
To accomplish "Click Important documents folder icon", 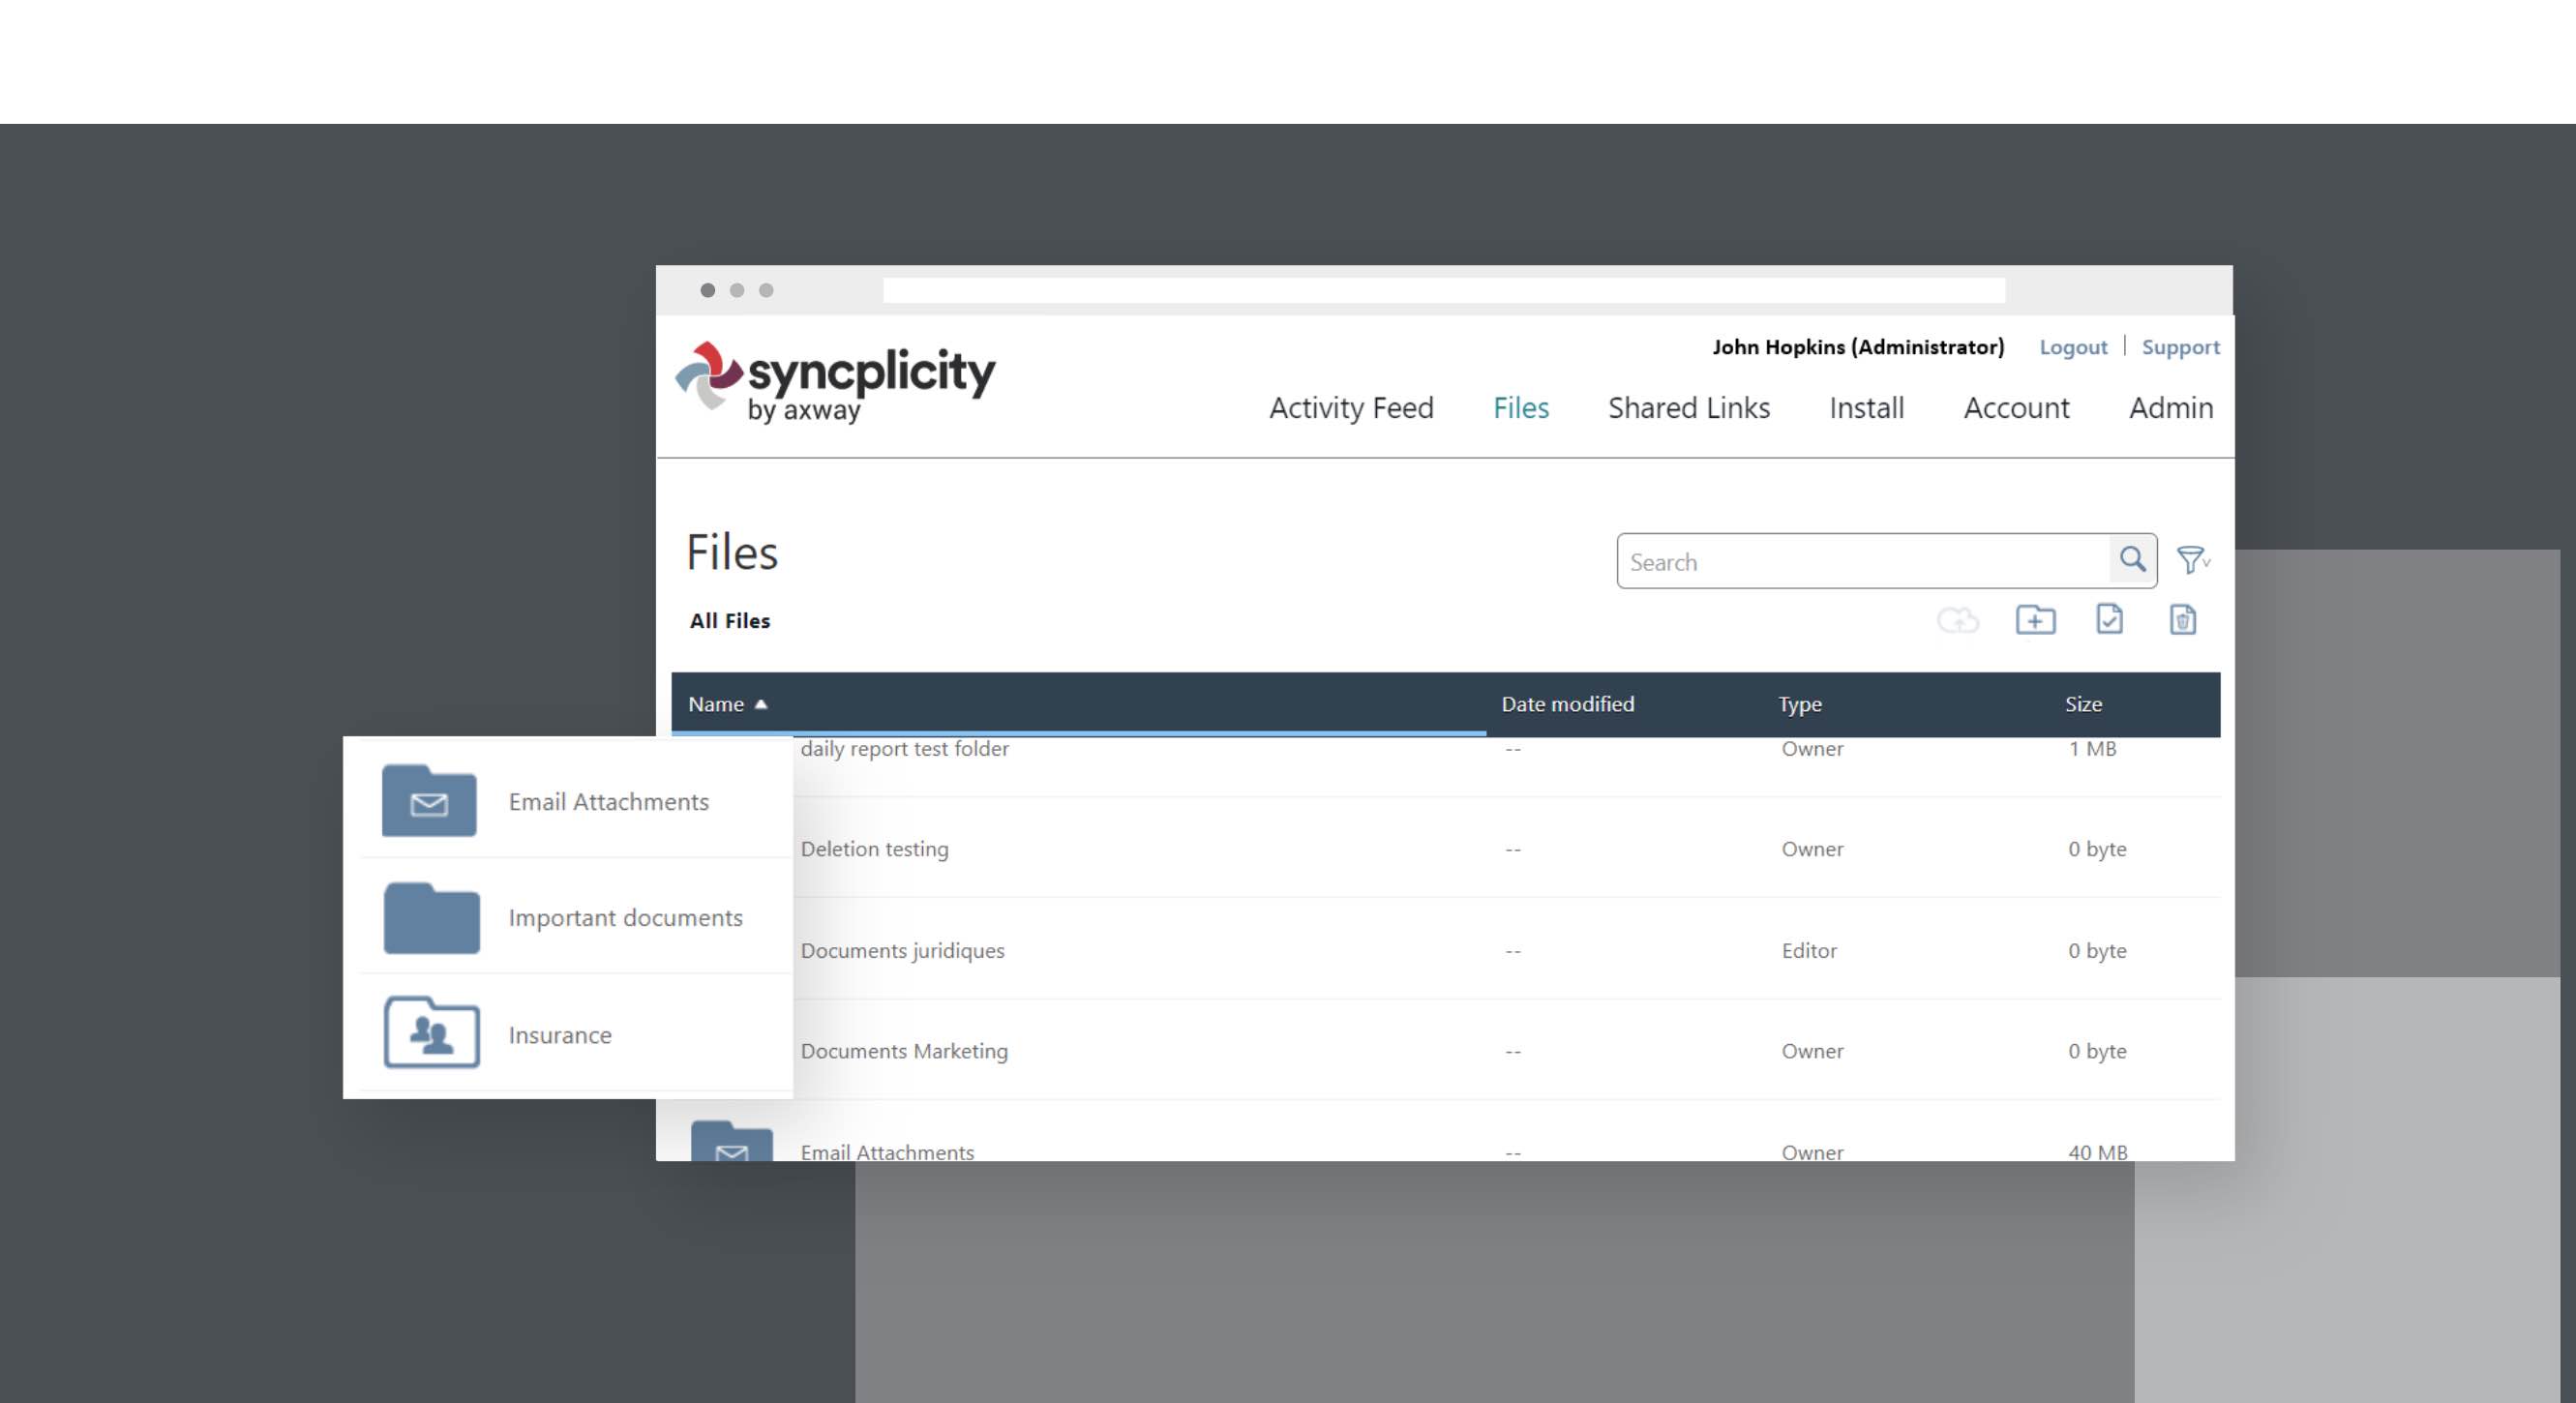I will [431, 917].
